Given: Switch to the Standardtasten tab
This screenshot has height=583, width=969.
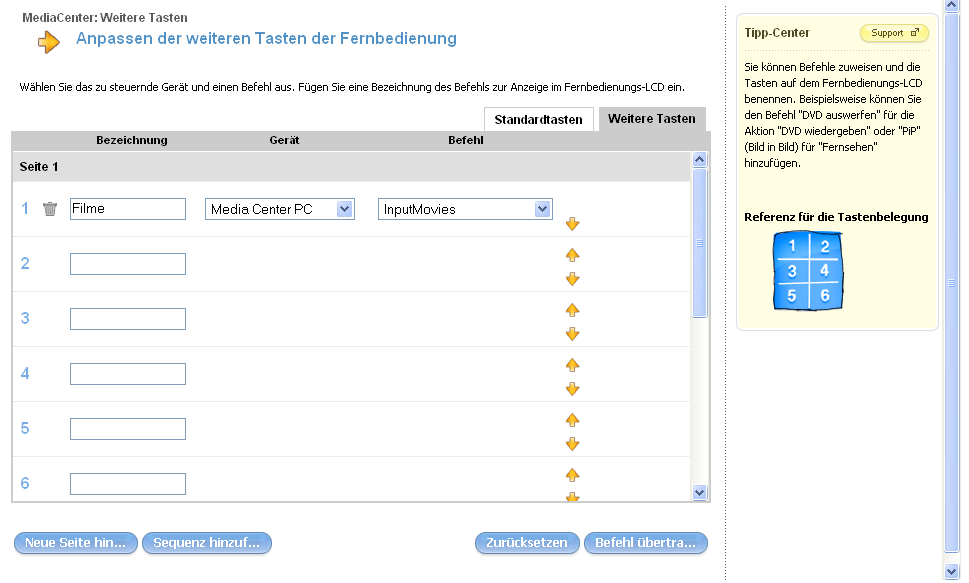Looking at the screenshot, I should click(538, 119).
